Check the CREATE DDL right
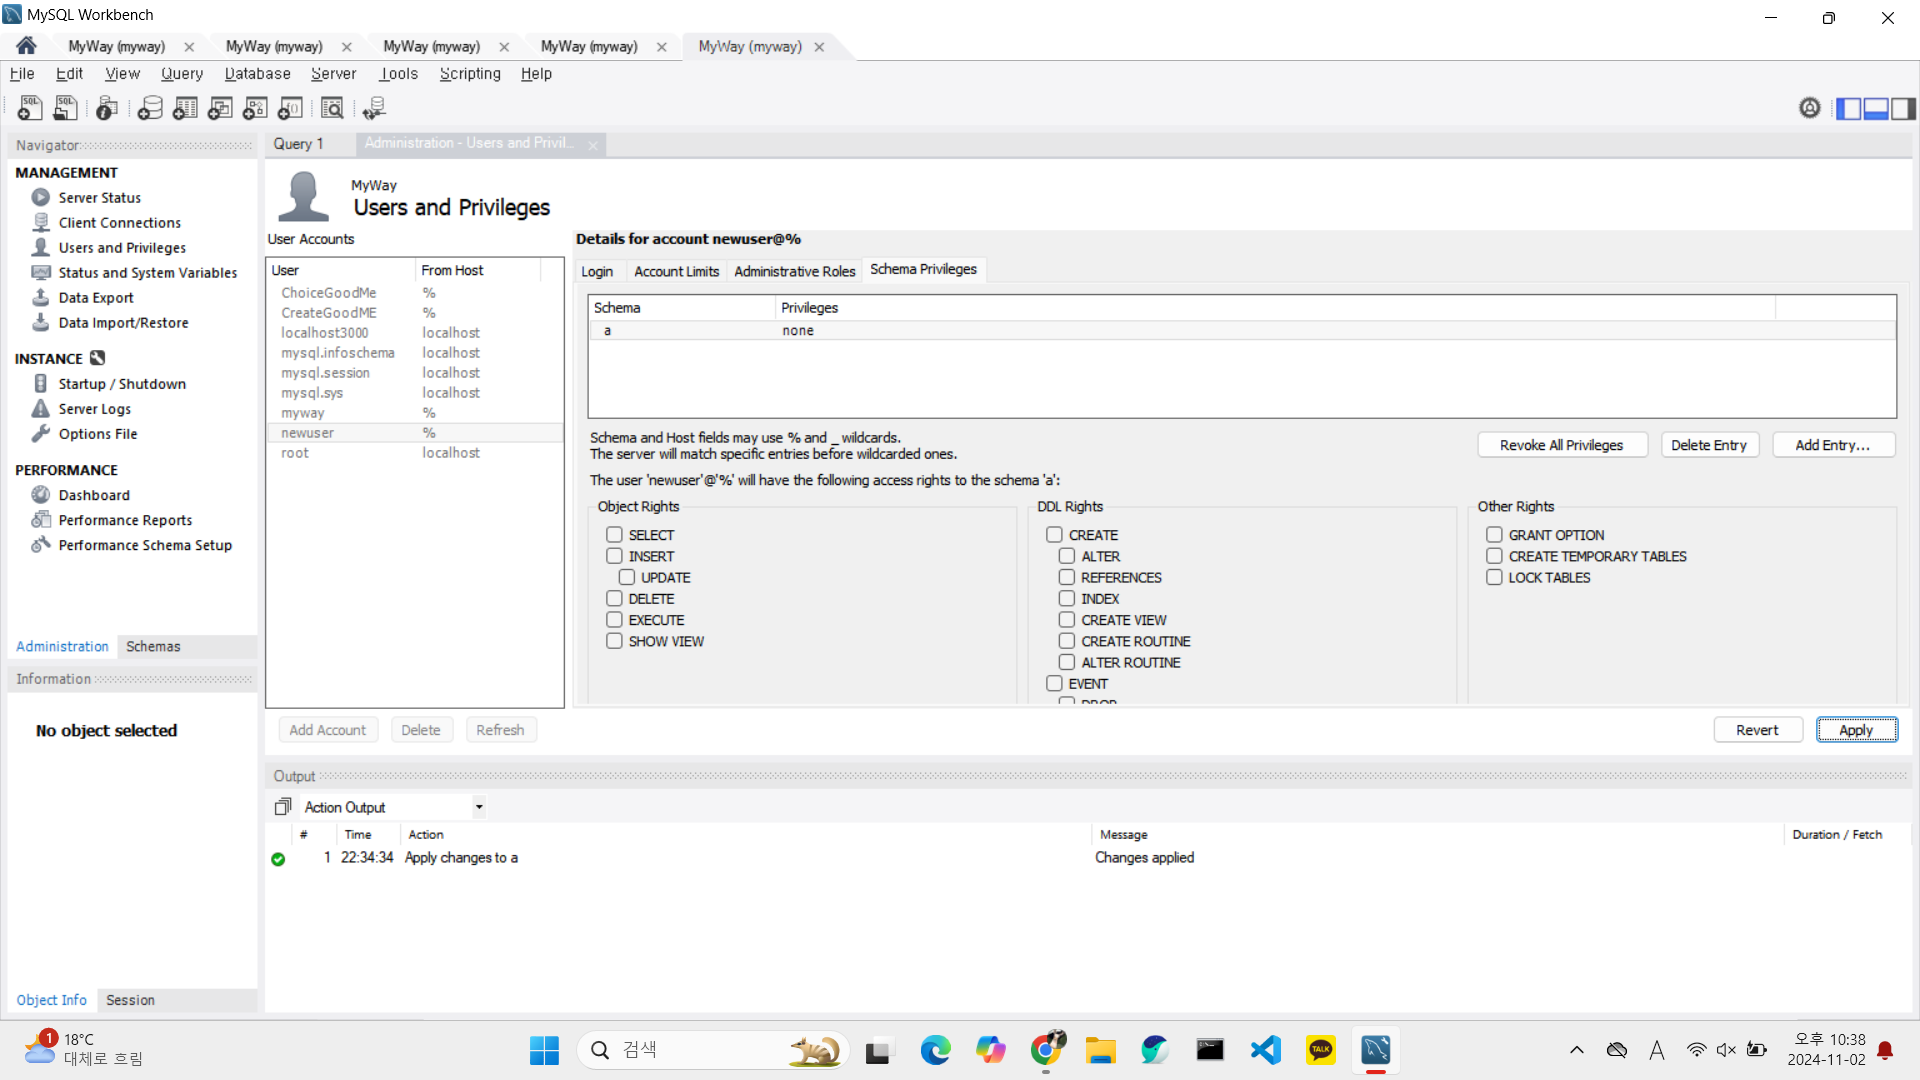 click(1054, 535)
